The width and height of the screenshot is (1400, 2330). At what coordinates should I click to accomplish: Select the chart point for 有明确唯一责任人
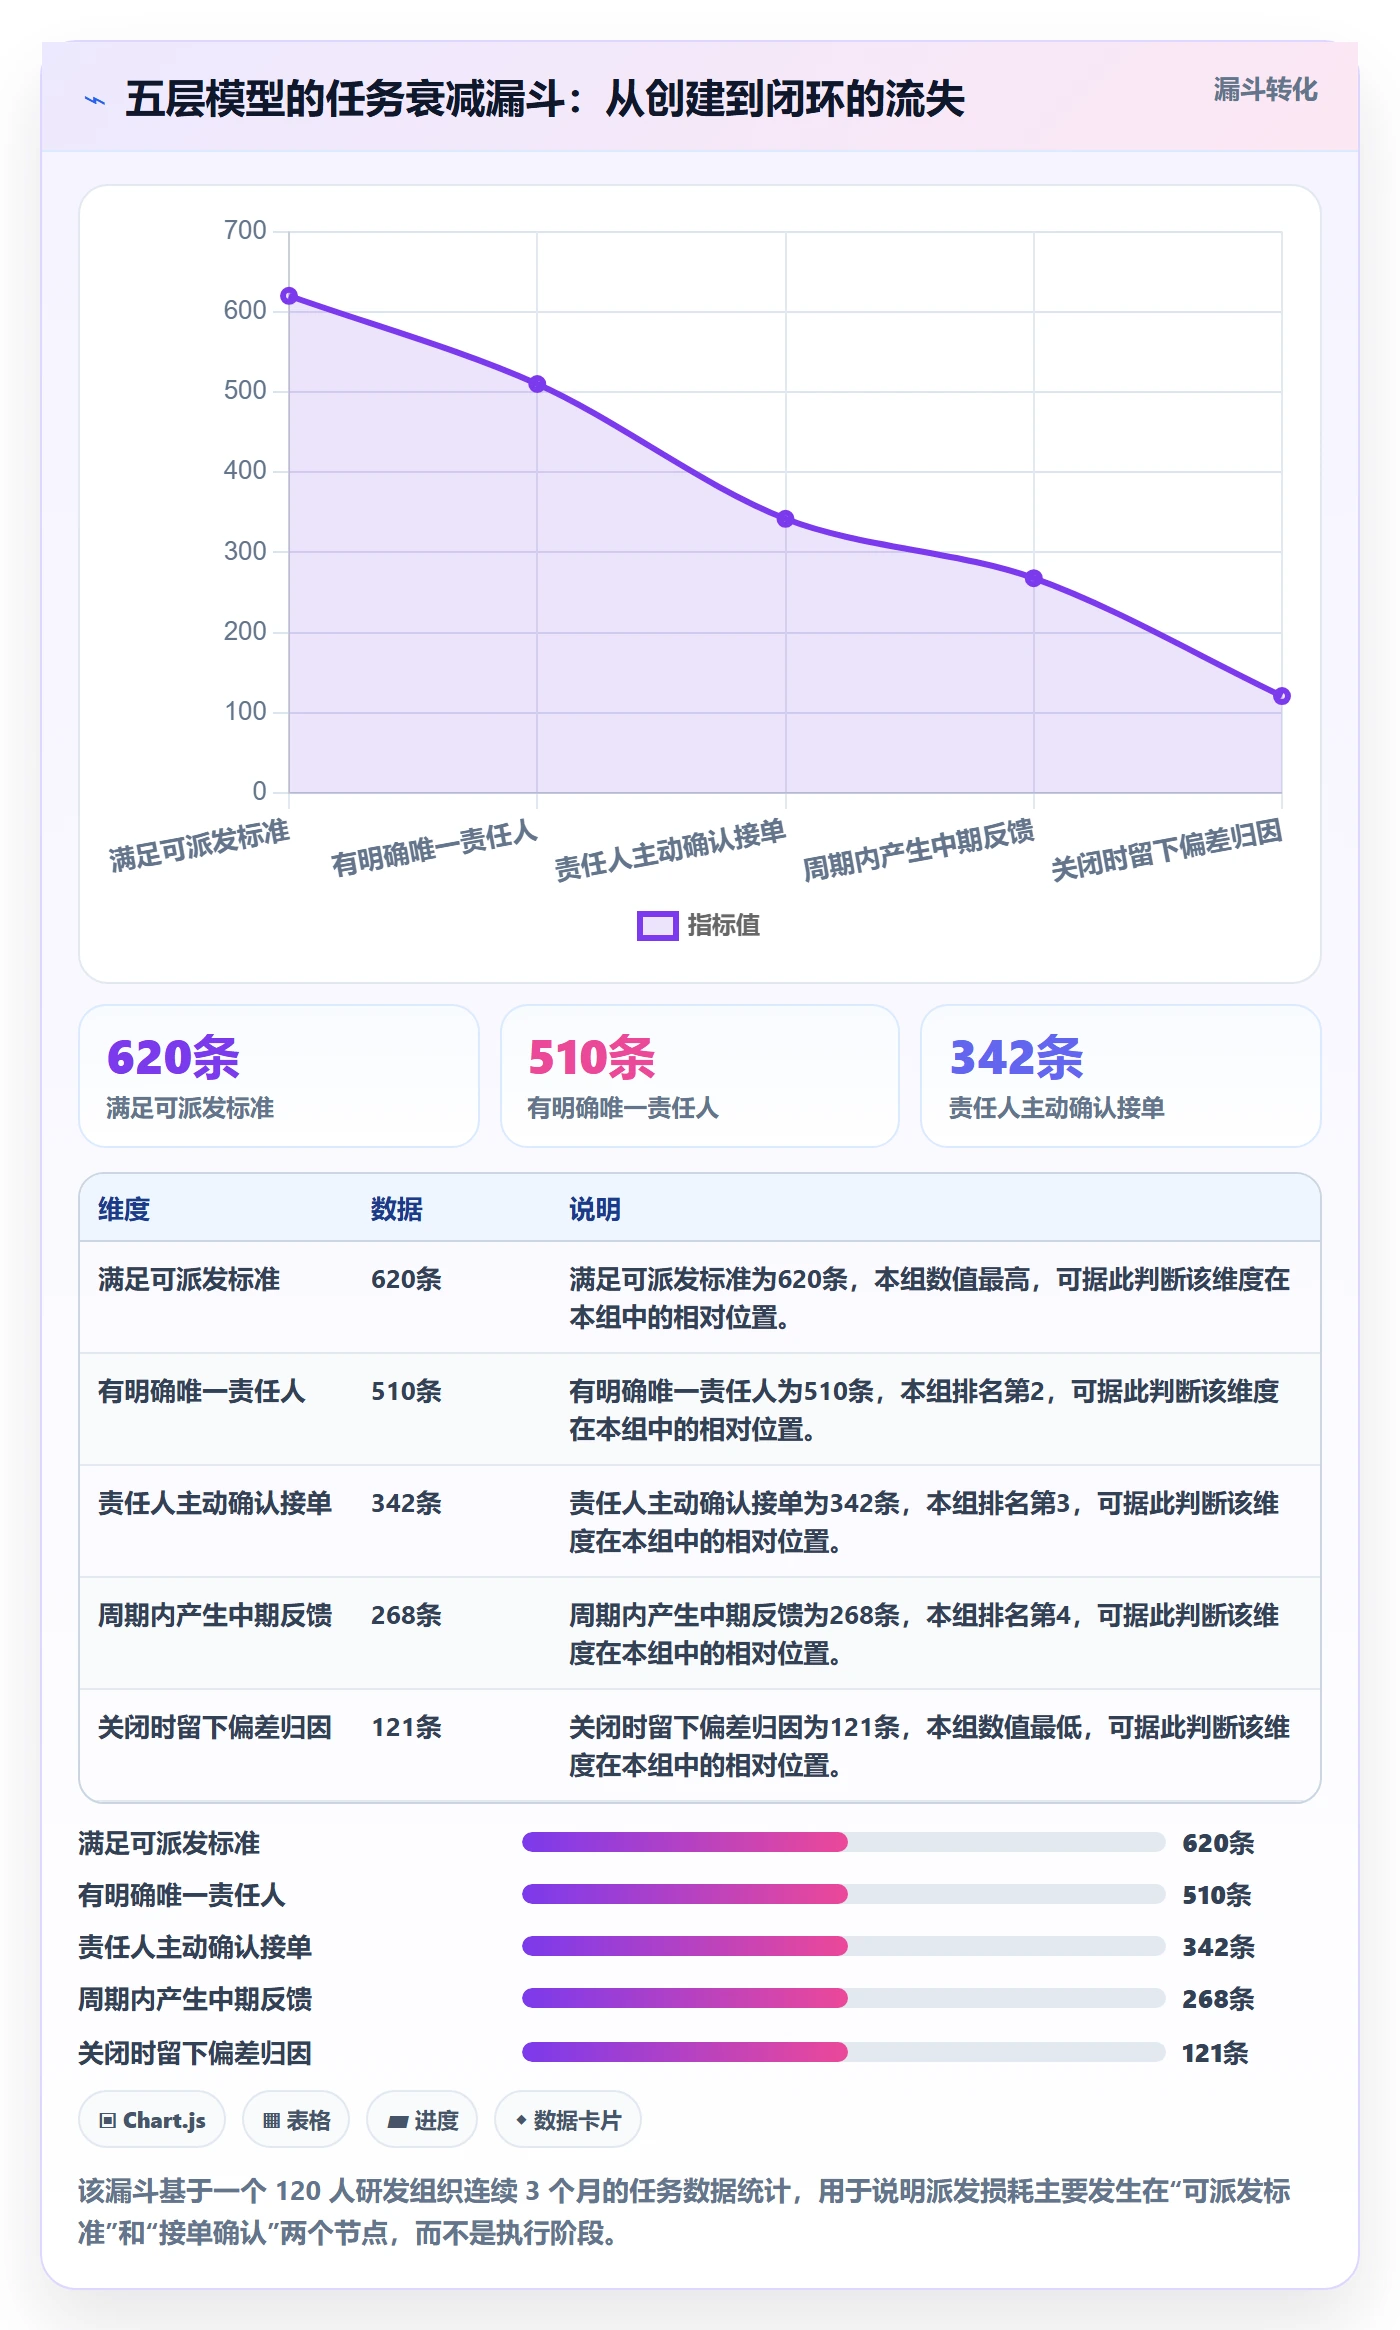(537, 384)
